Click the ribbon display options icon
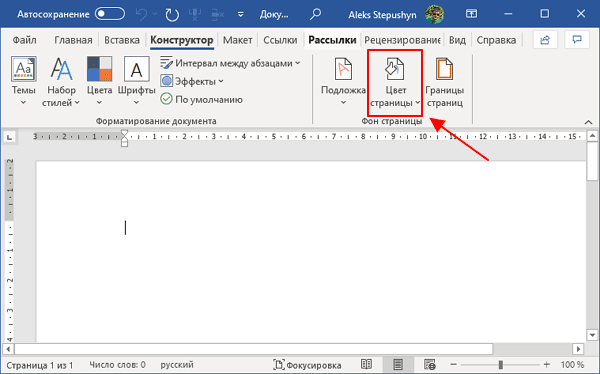Screen dimensions: 600x374 [471, 14]
